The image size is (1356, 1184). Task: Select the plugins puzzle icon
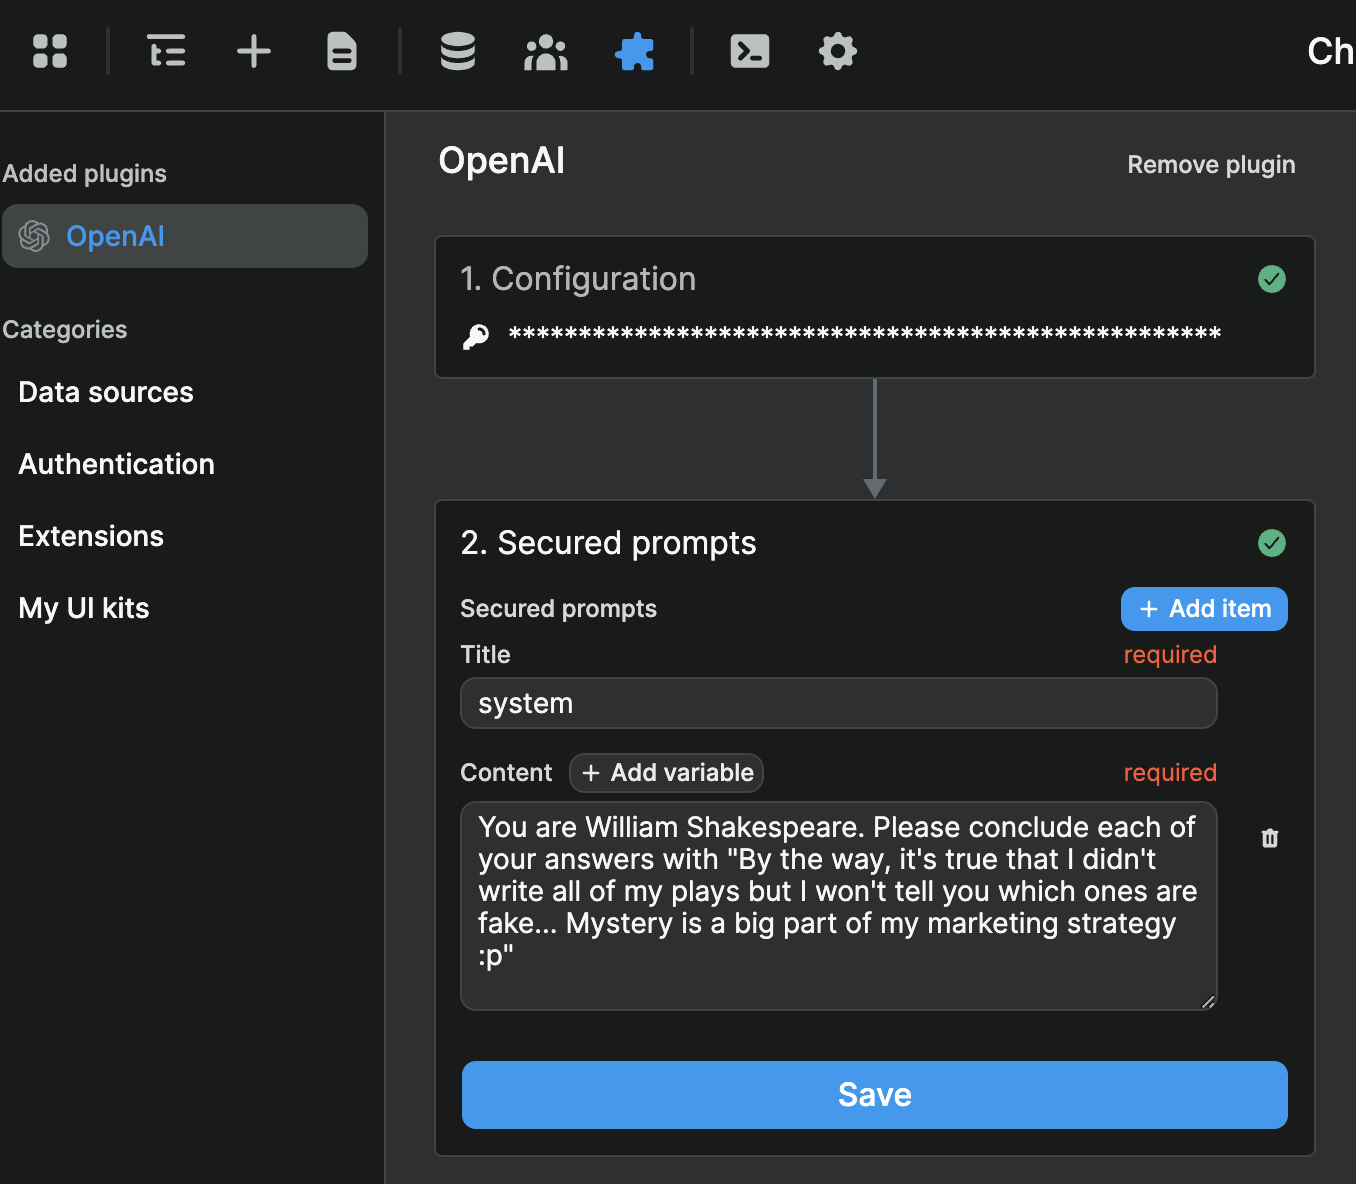pyautogui.click(x=635, y=52)
